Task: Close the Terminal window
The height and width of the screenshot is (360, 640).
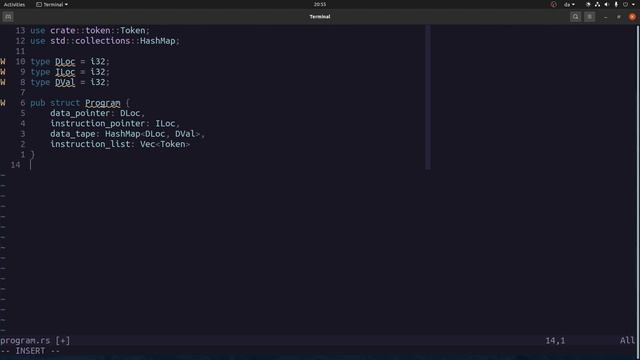Action: 632,17
